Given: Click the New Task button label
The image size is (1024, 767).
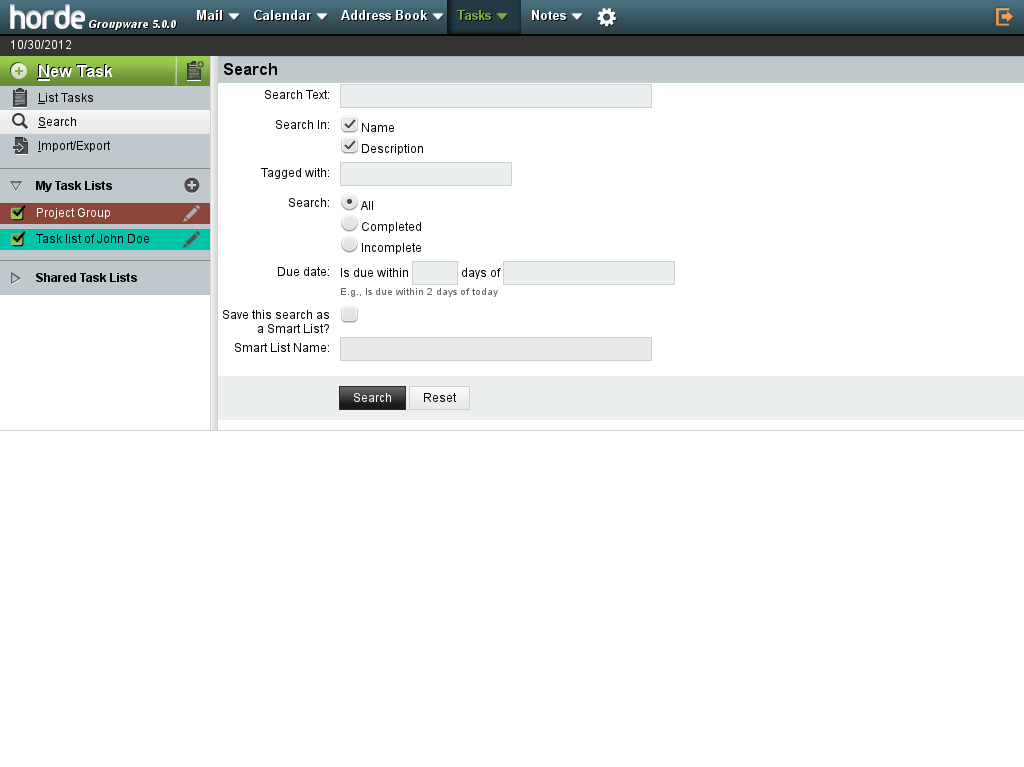Looking at the screenshot, I should (75, 71).
